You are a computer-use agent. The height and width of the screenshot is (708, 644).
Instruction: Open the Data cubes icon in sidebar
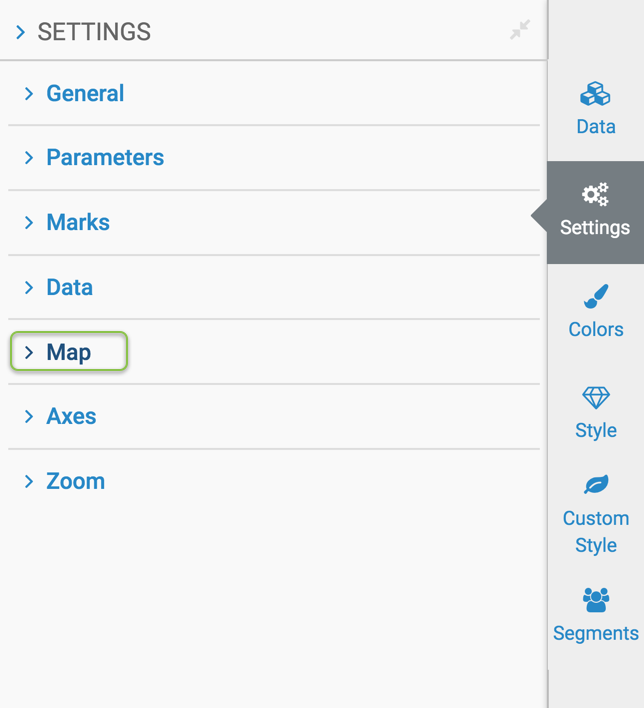595,95
